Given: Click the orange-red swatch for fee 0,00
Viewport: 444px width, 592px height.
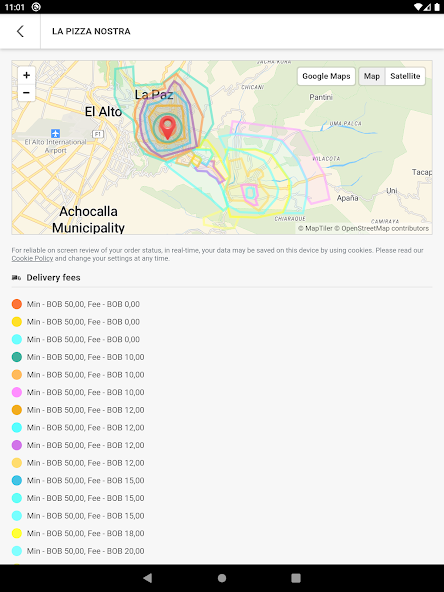Looking at the screenshot, I should 17,304.
